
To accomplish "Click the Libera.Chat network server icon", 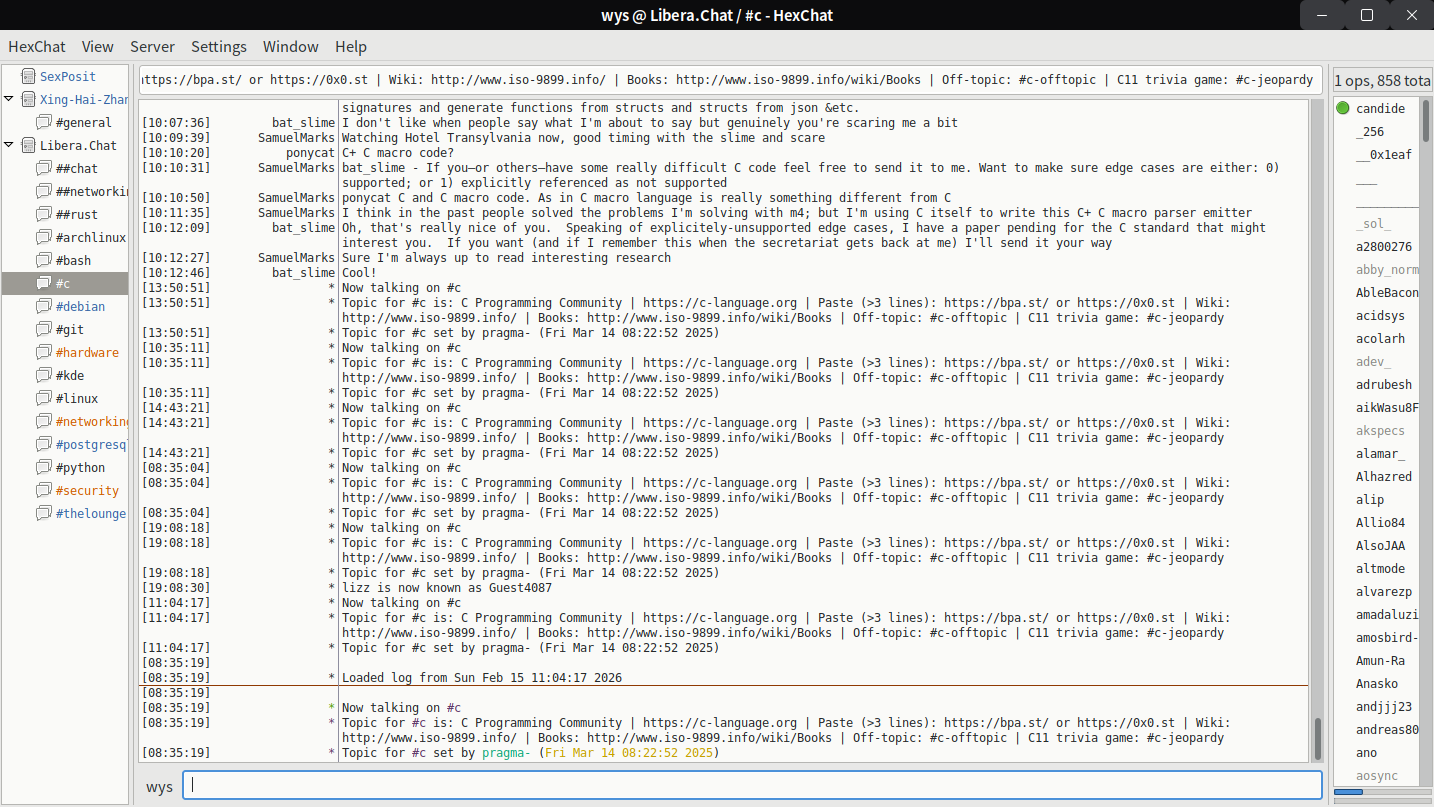I will pos(27,145).
